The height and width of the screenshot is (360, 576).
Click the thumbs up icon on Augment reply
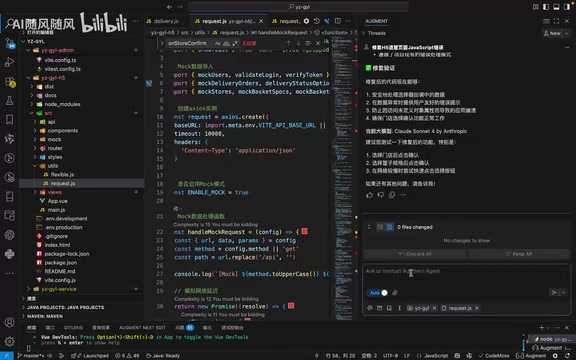coord(370,195)
